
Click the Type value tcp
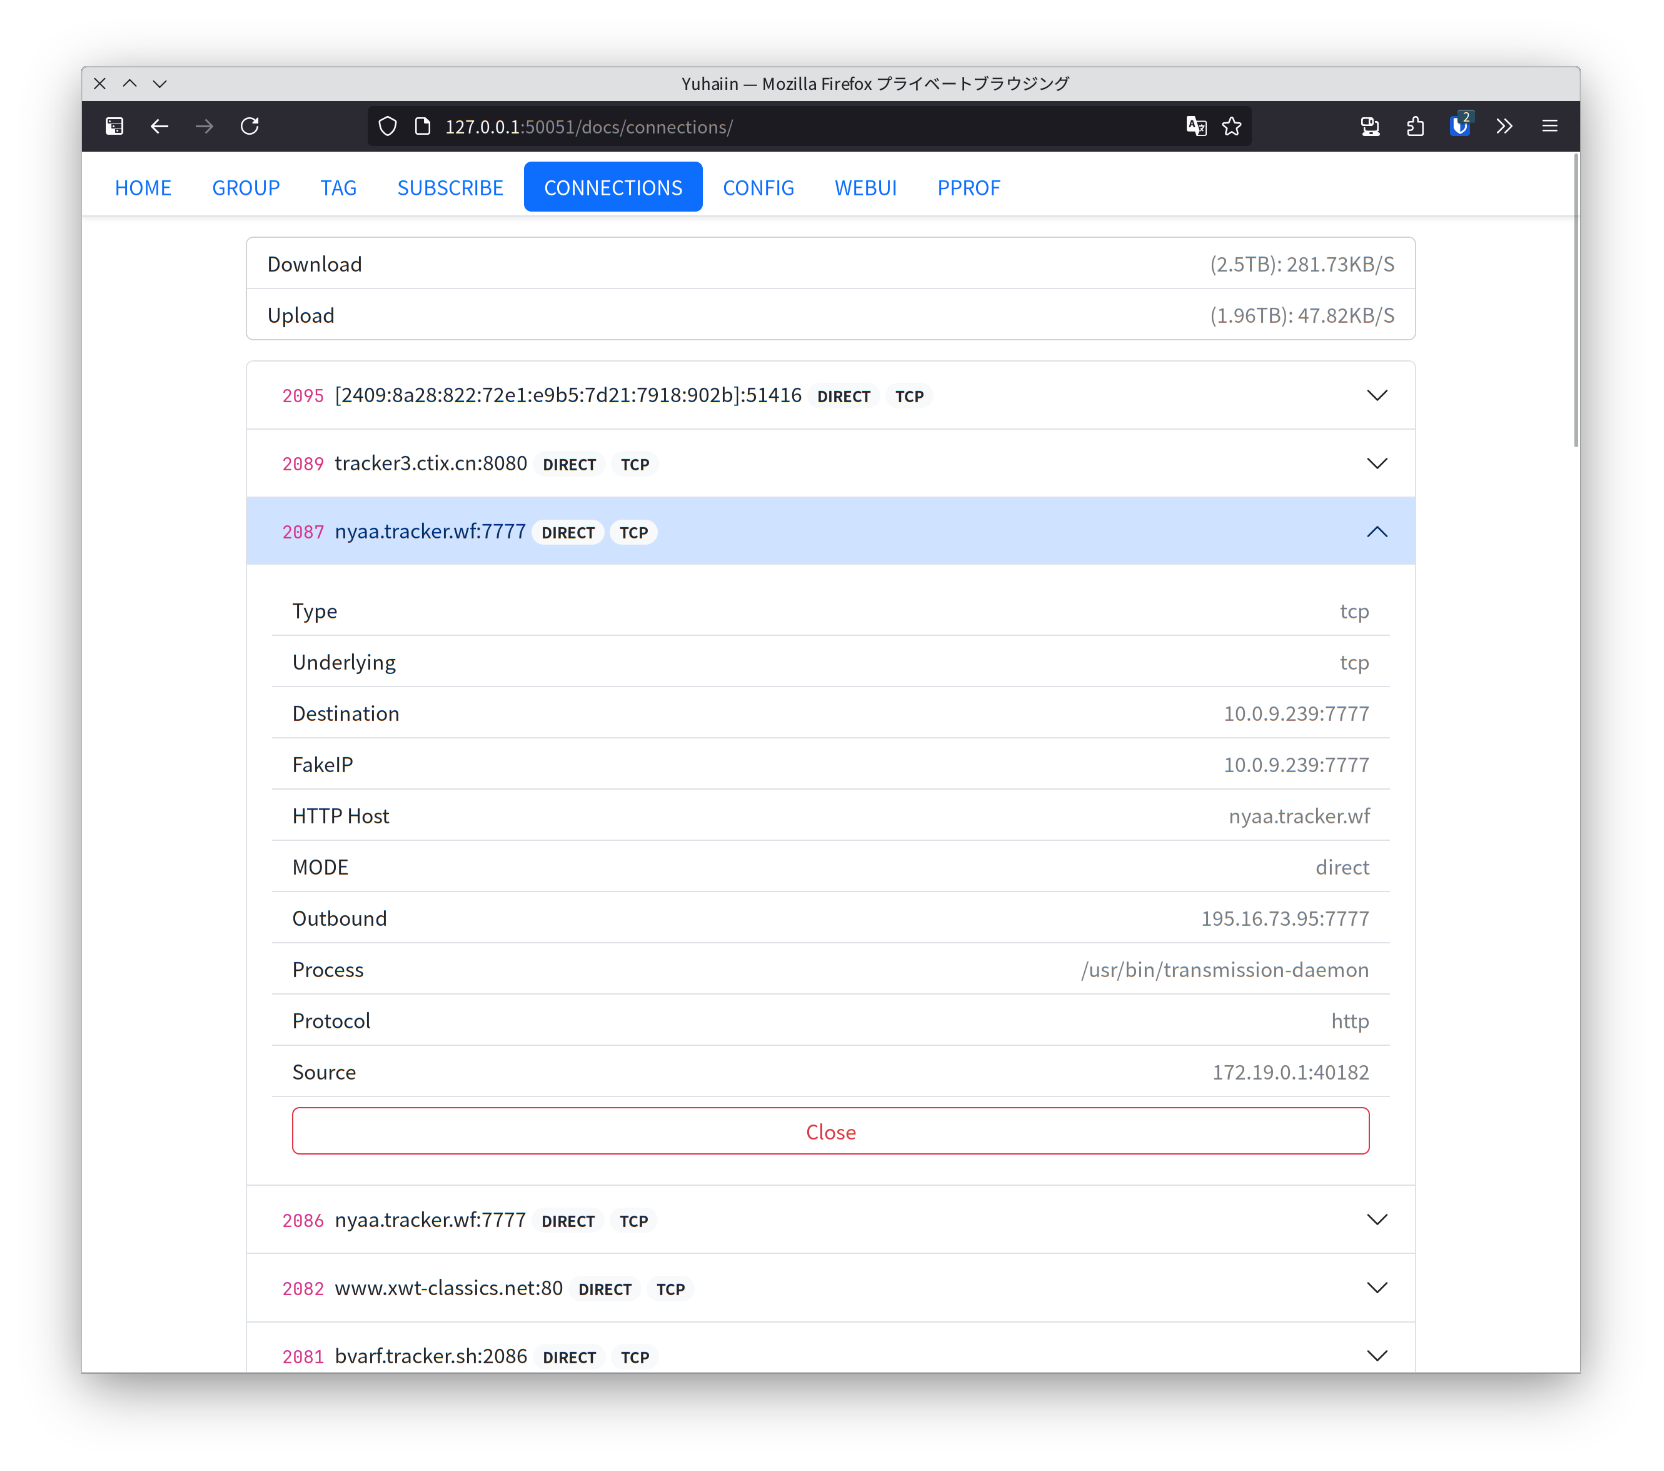[x=1354, y=612]
